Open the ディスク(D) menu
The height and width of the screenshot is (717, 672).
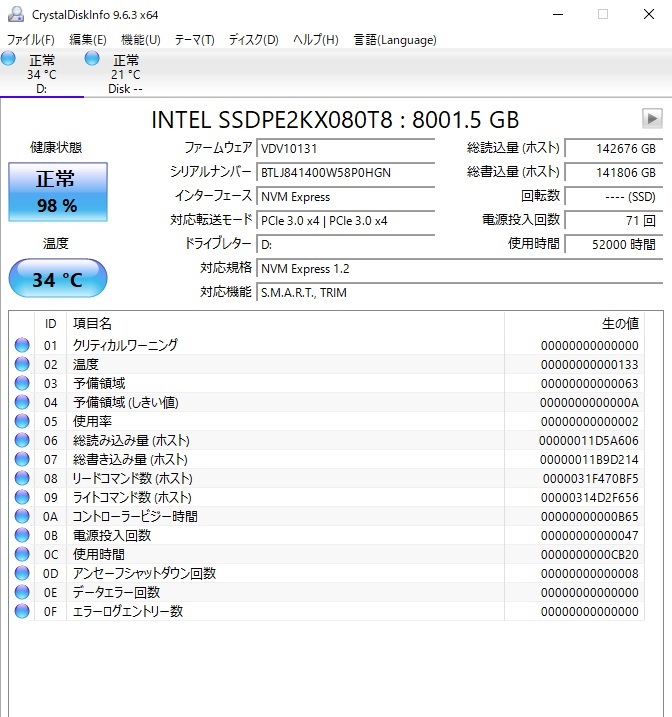(254, 40)
